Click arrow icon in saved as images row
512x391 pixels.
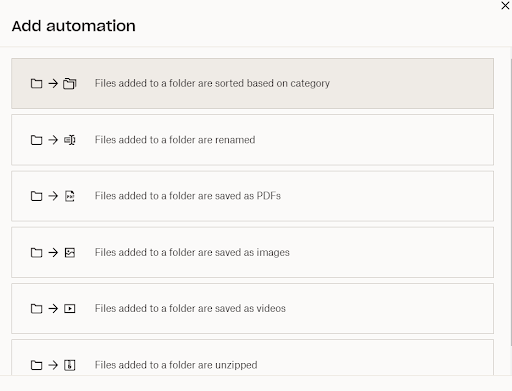click(x=53, y=253)
